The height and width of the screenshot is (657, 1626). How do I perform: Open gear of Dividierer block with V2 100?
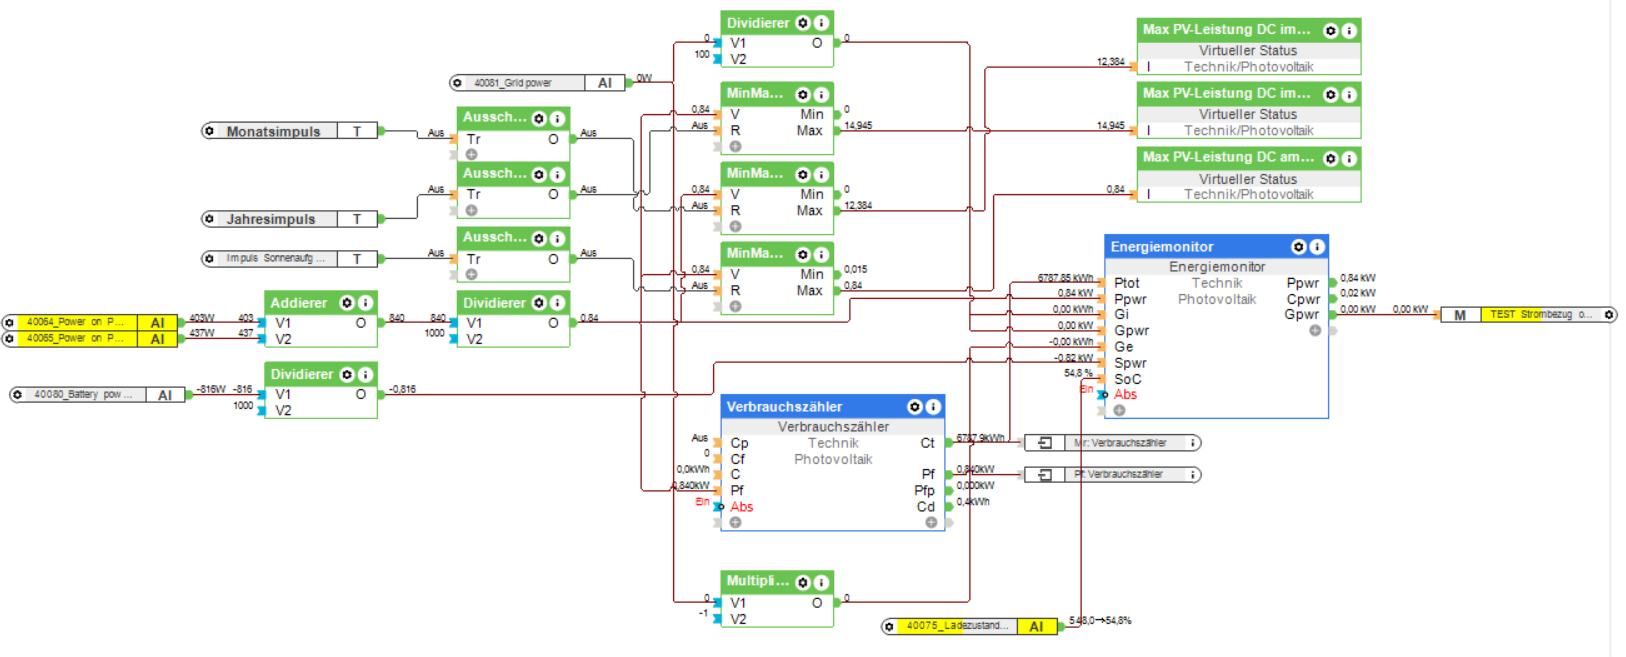pos(803,23)
